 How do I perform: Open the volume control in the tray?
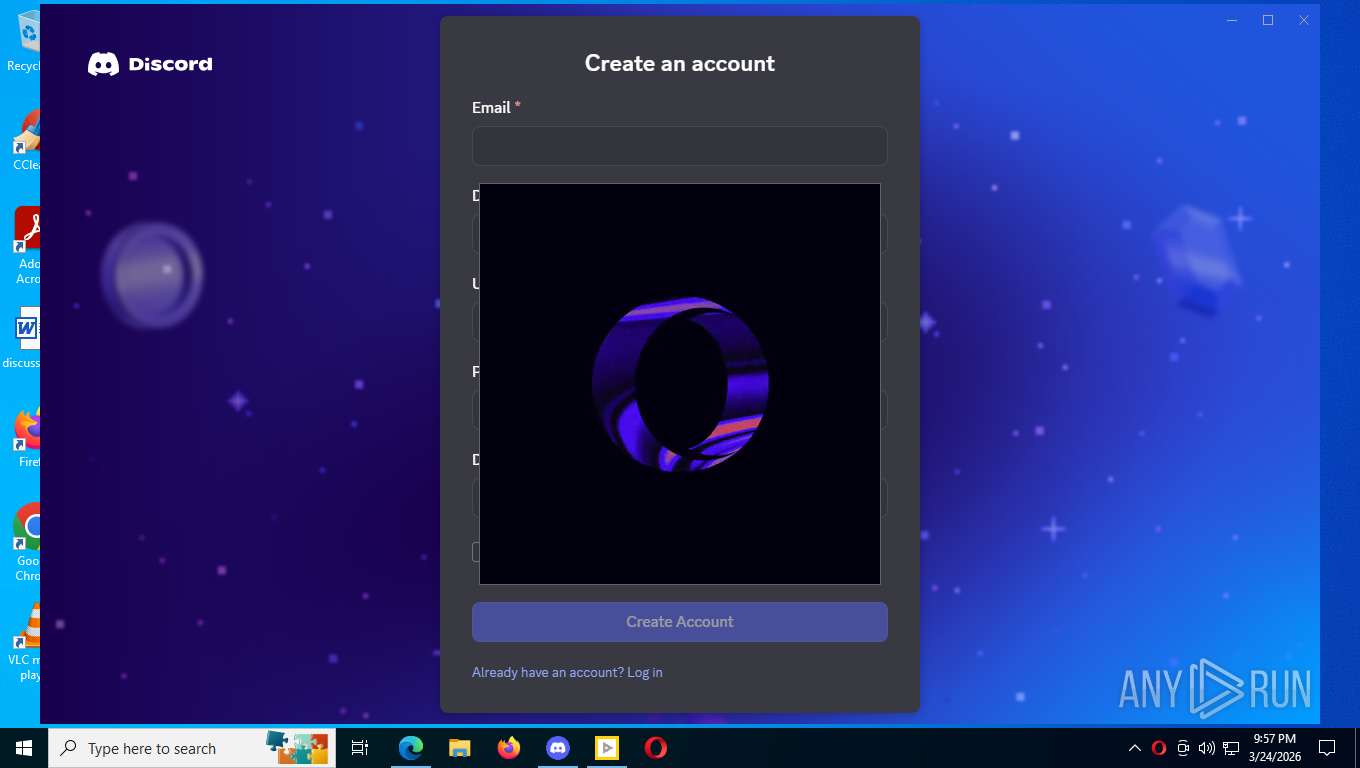[x=1207, y=748]
